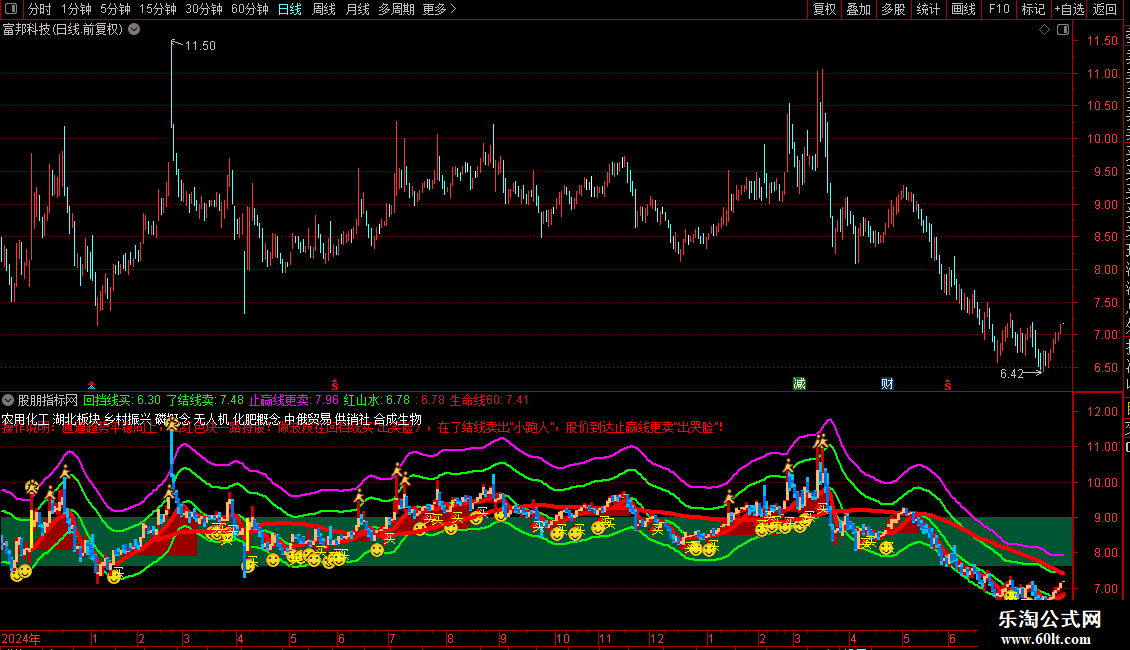Click the green 减 event marker
This screenshot has width=1130, height=650.
coord(799,383)
